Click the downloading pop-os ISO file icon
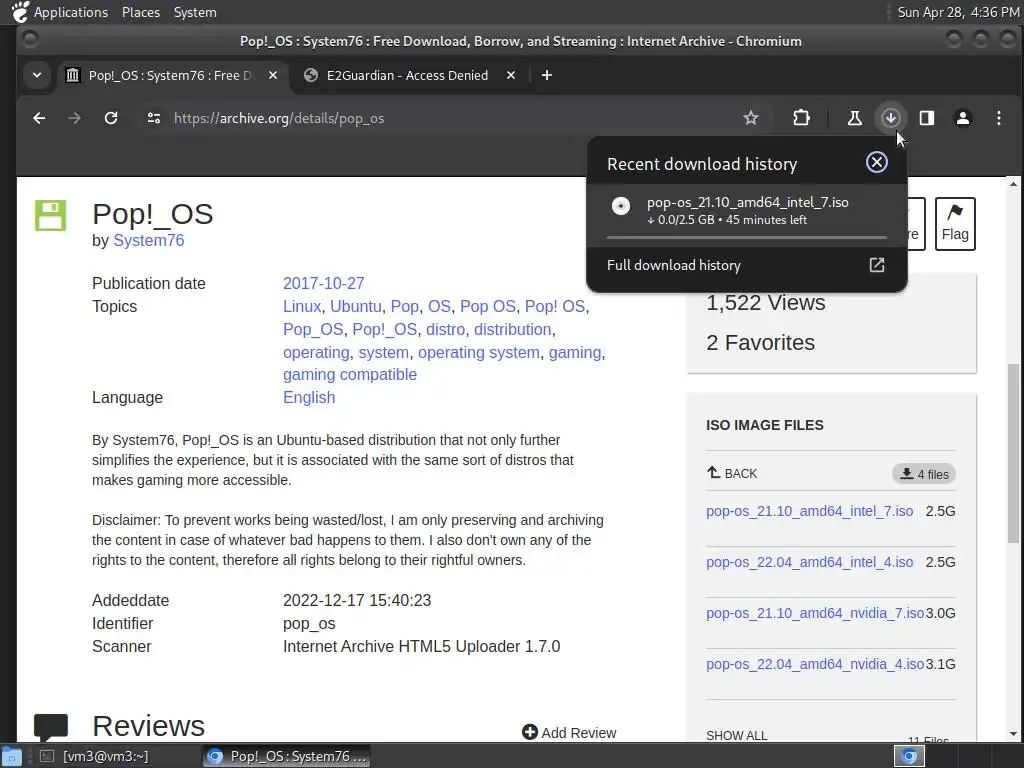Screen dimensions: 1024x768 point(621,206)
